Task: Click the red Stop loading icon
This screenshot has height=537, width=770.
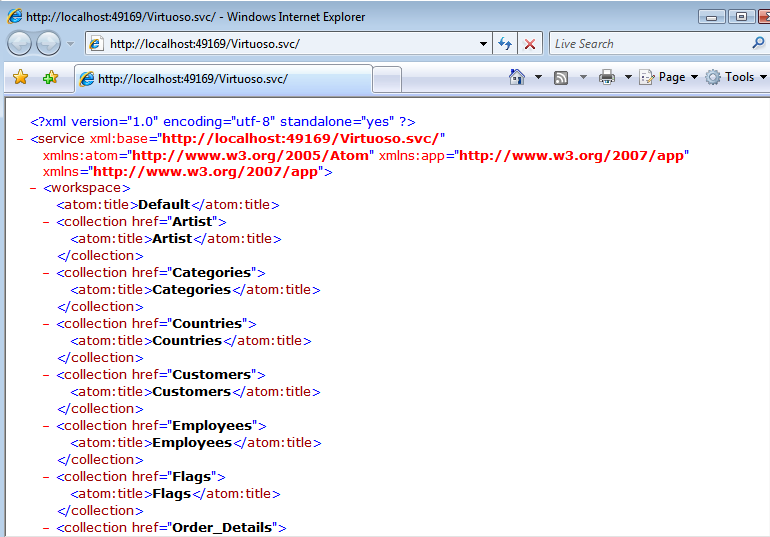Action: (530, 44)
